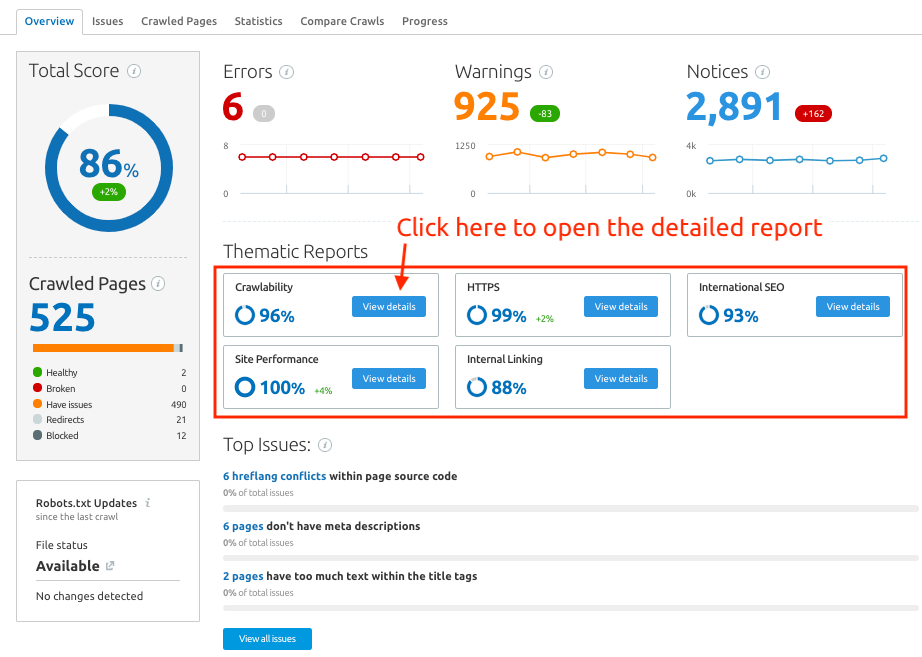922x657 pixels.
Task: Open Site Performance View details
Action: click(x=389, y=379)
